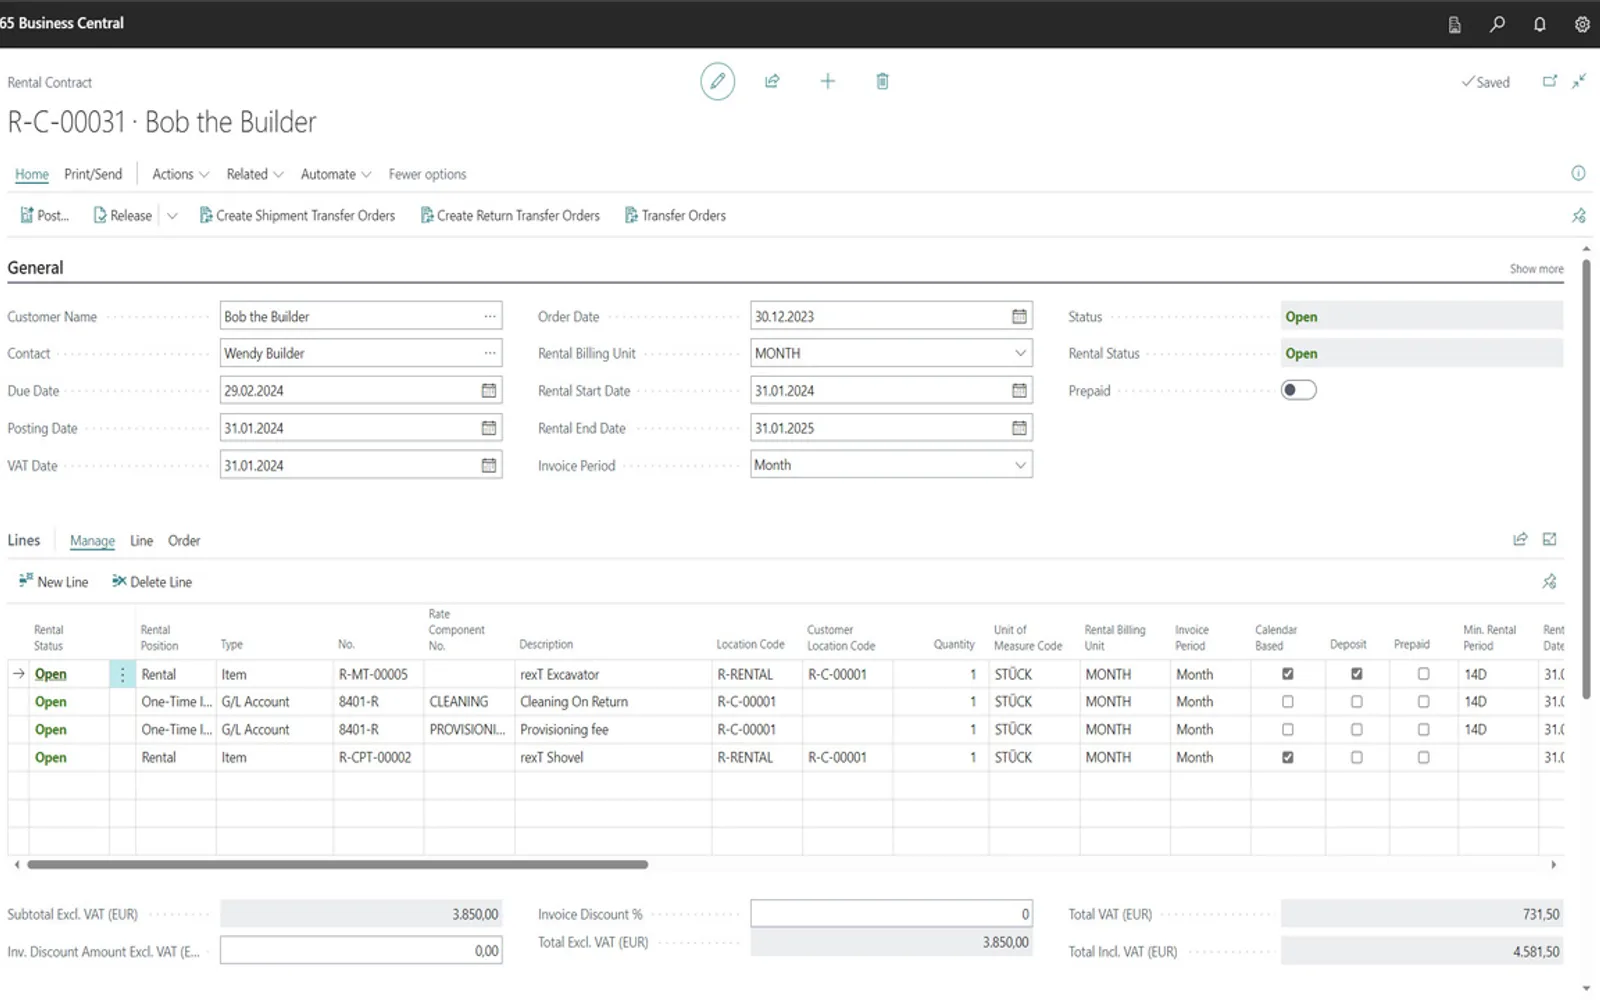Open the Customer Name lookup ellipsis
This screenshot has width=1600, height=1000.
click(x=490, y=316)
